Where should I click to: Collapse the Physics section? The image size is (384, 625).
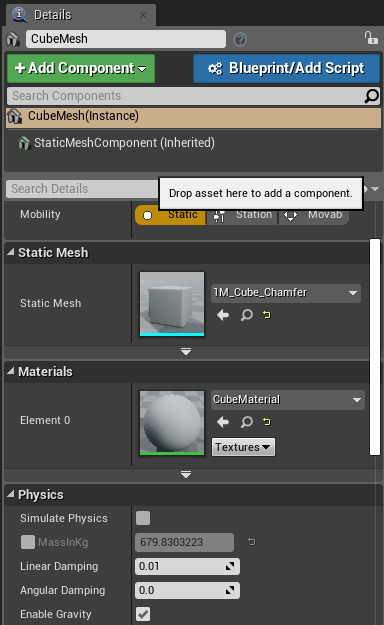coord(11,494)
